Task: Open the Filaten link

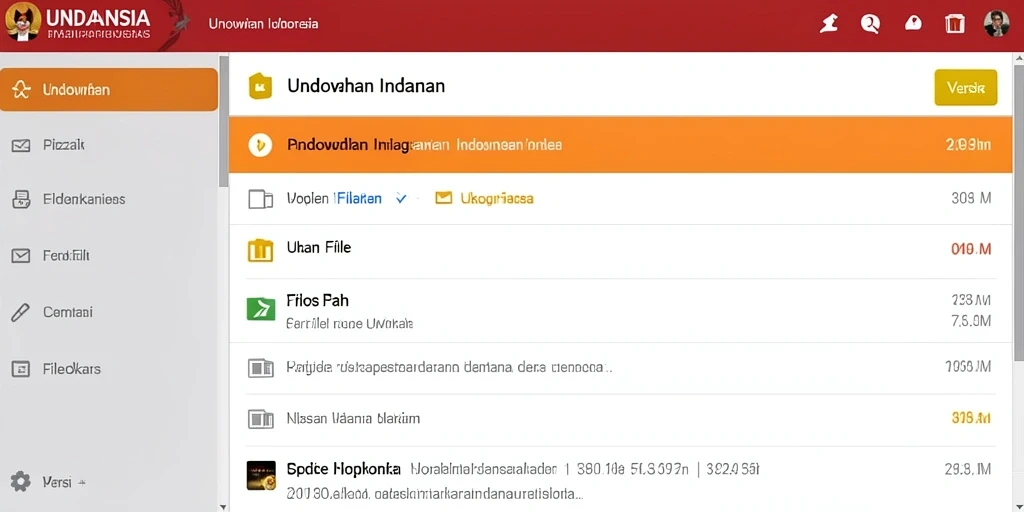Action: pyautogui.click(x=358, y=199)
